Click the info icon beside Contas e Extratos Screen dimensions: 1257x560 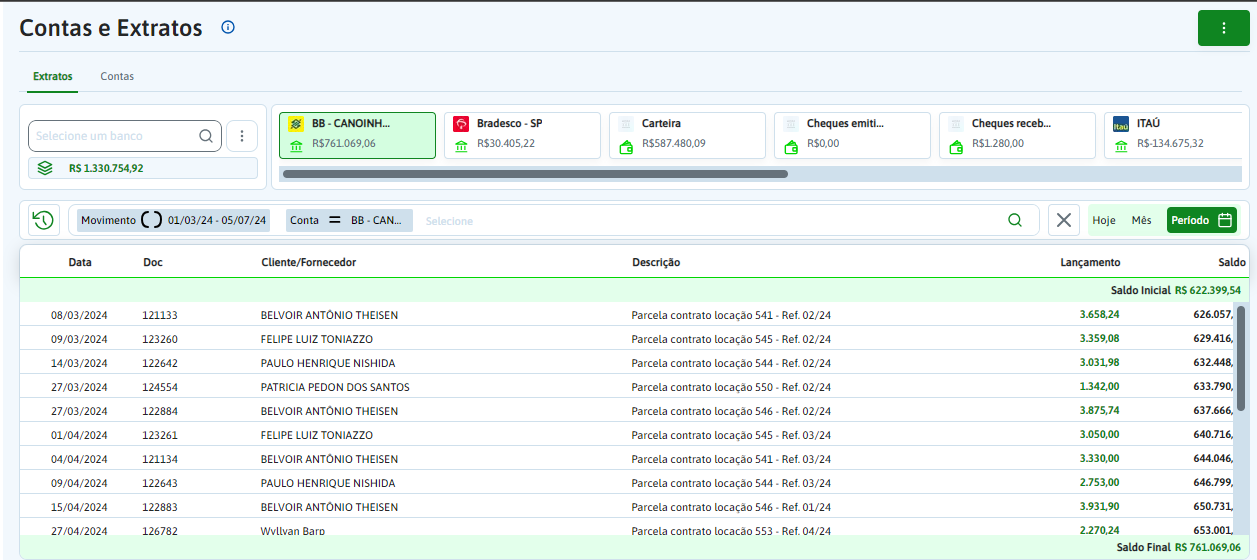[228, 28]
